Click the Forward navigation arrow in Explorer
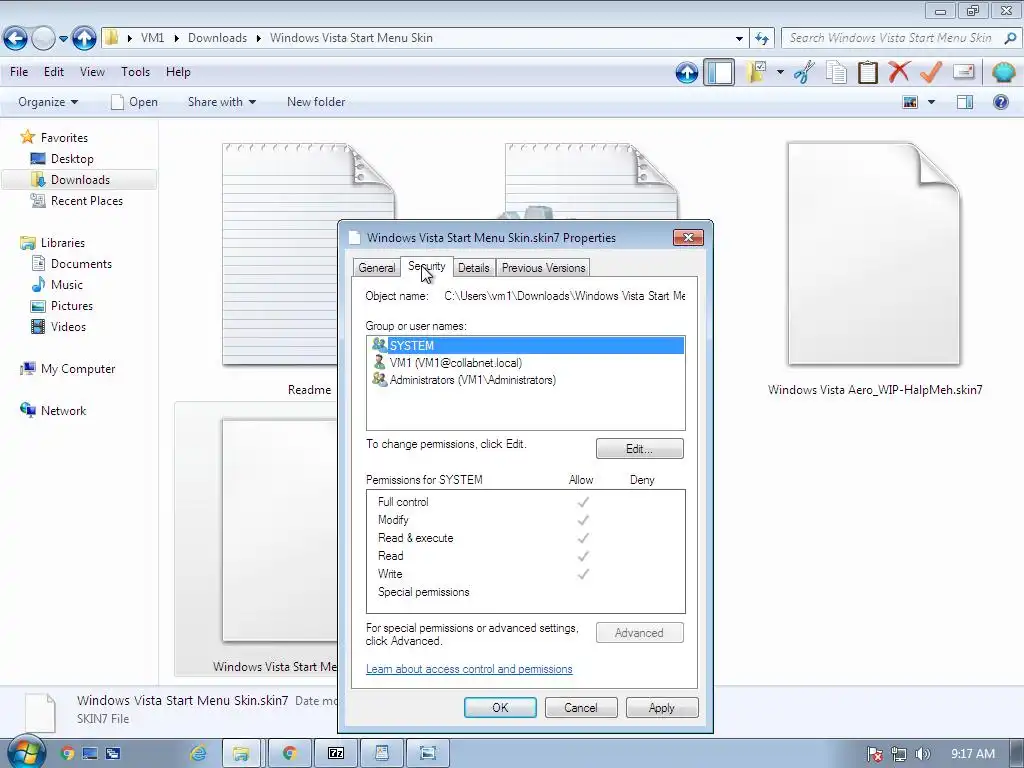 coord(44,39)
